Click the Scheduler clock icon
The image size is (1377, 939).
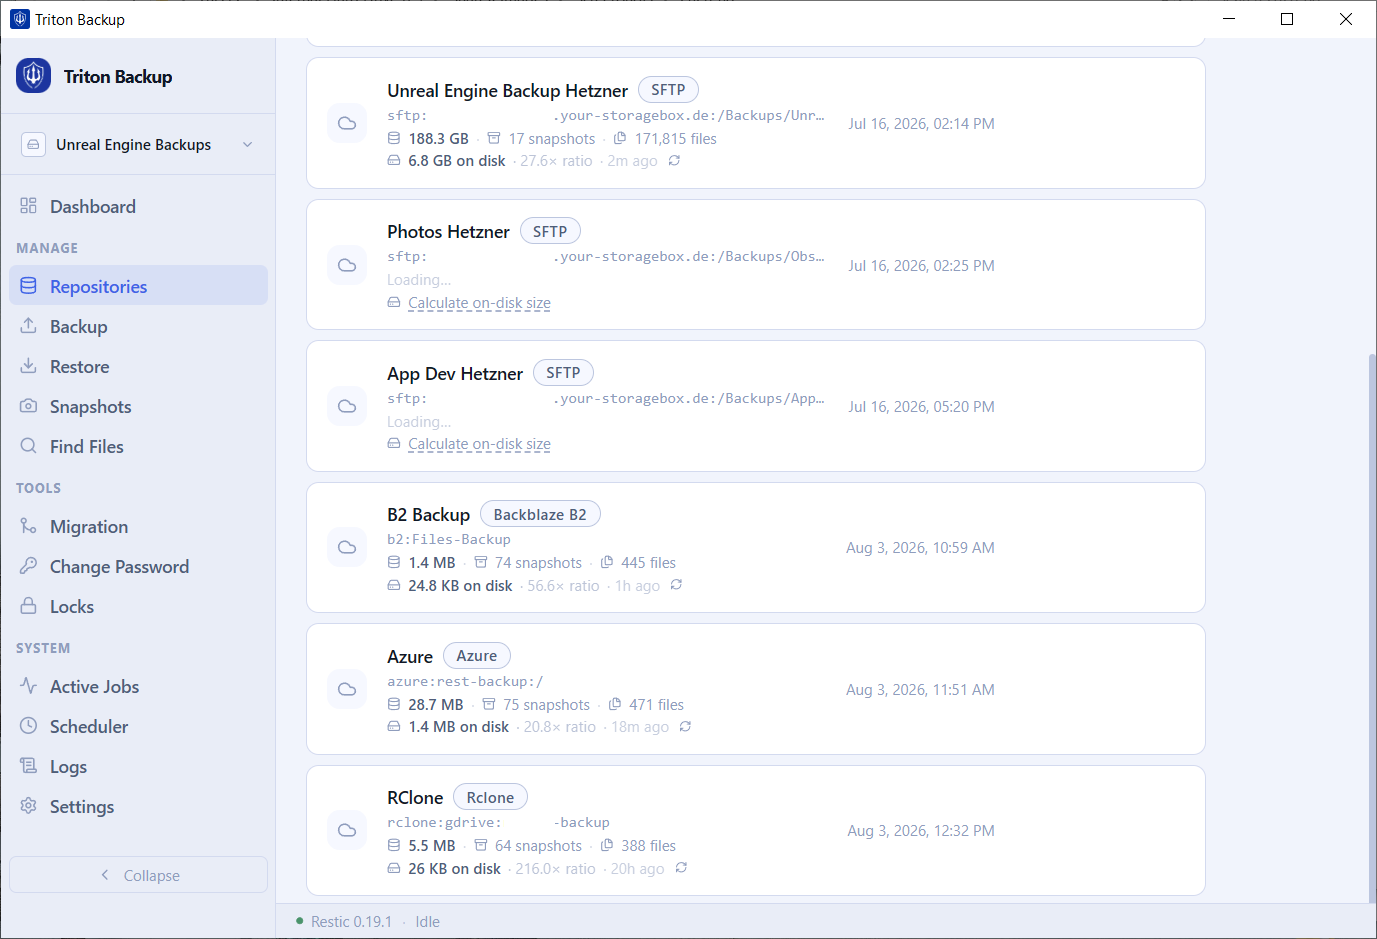(29, 726)
